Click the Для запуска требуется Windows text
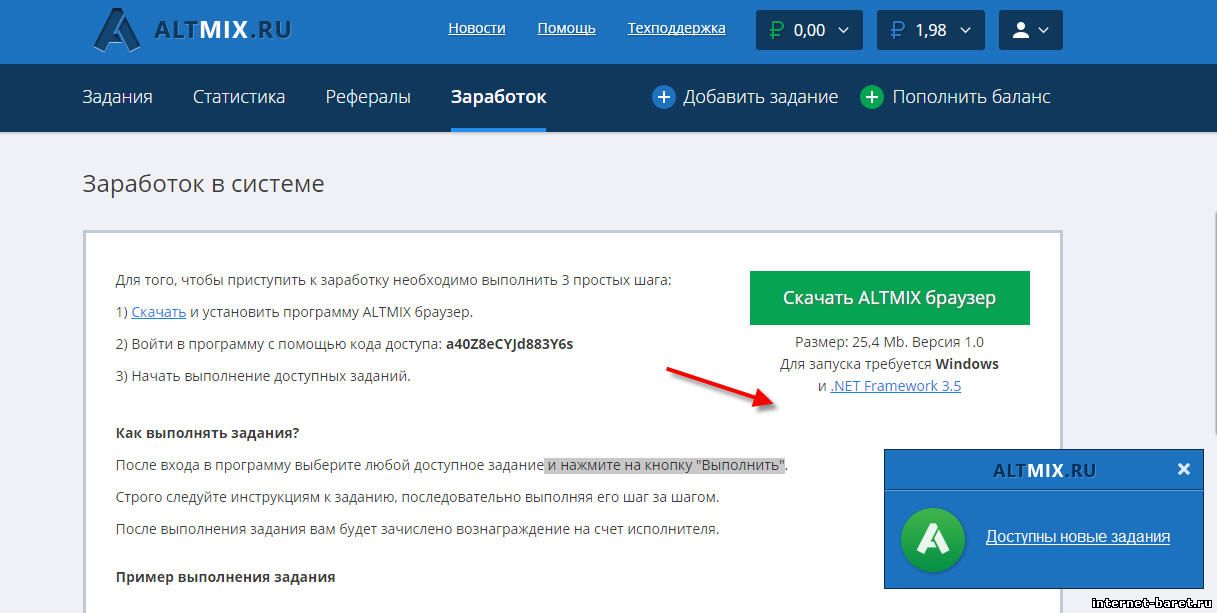 click(x=889, y=364)
